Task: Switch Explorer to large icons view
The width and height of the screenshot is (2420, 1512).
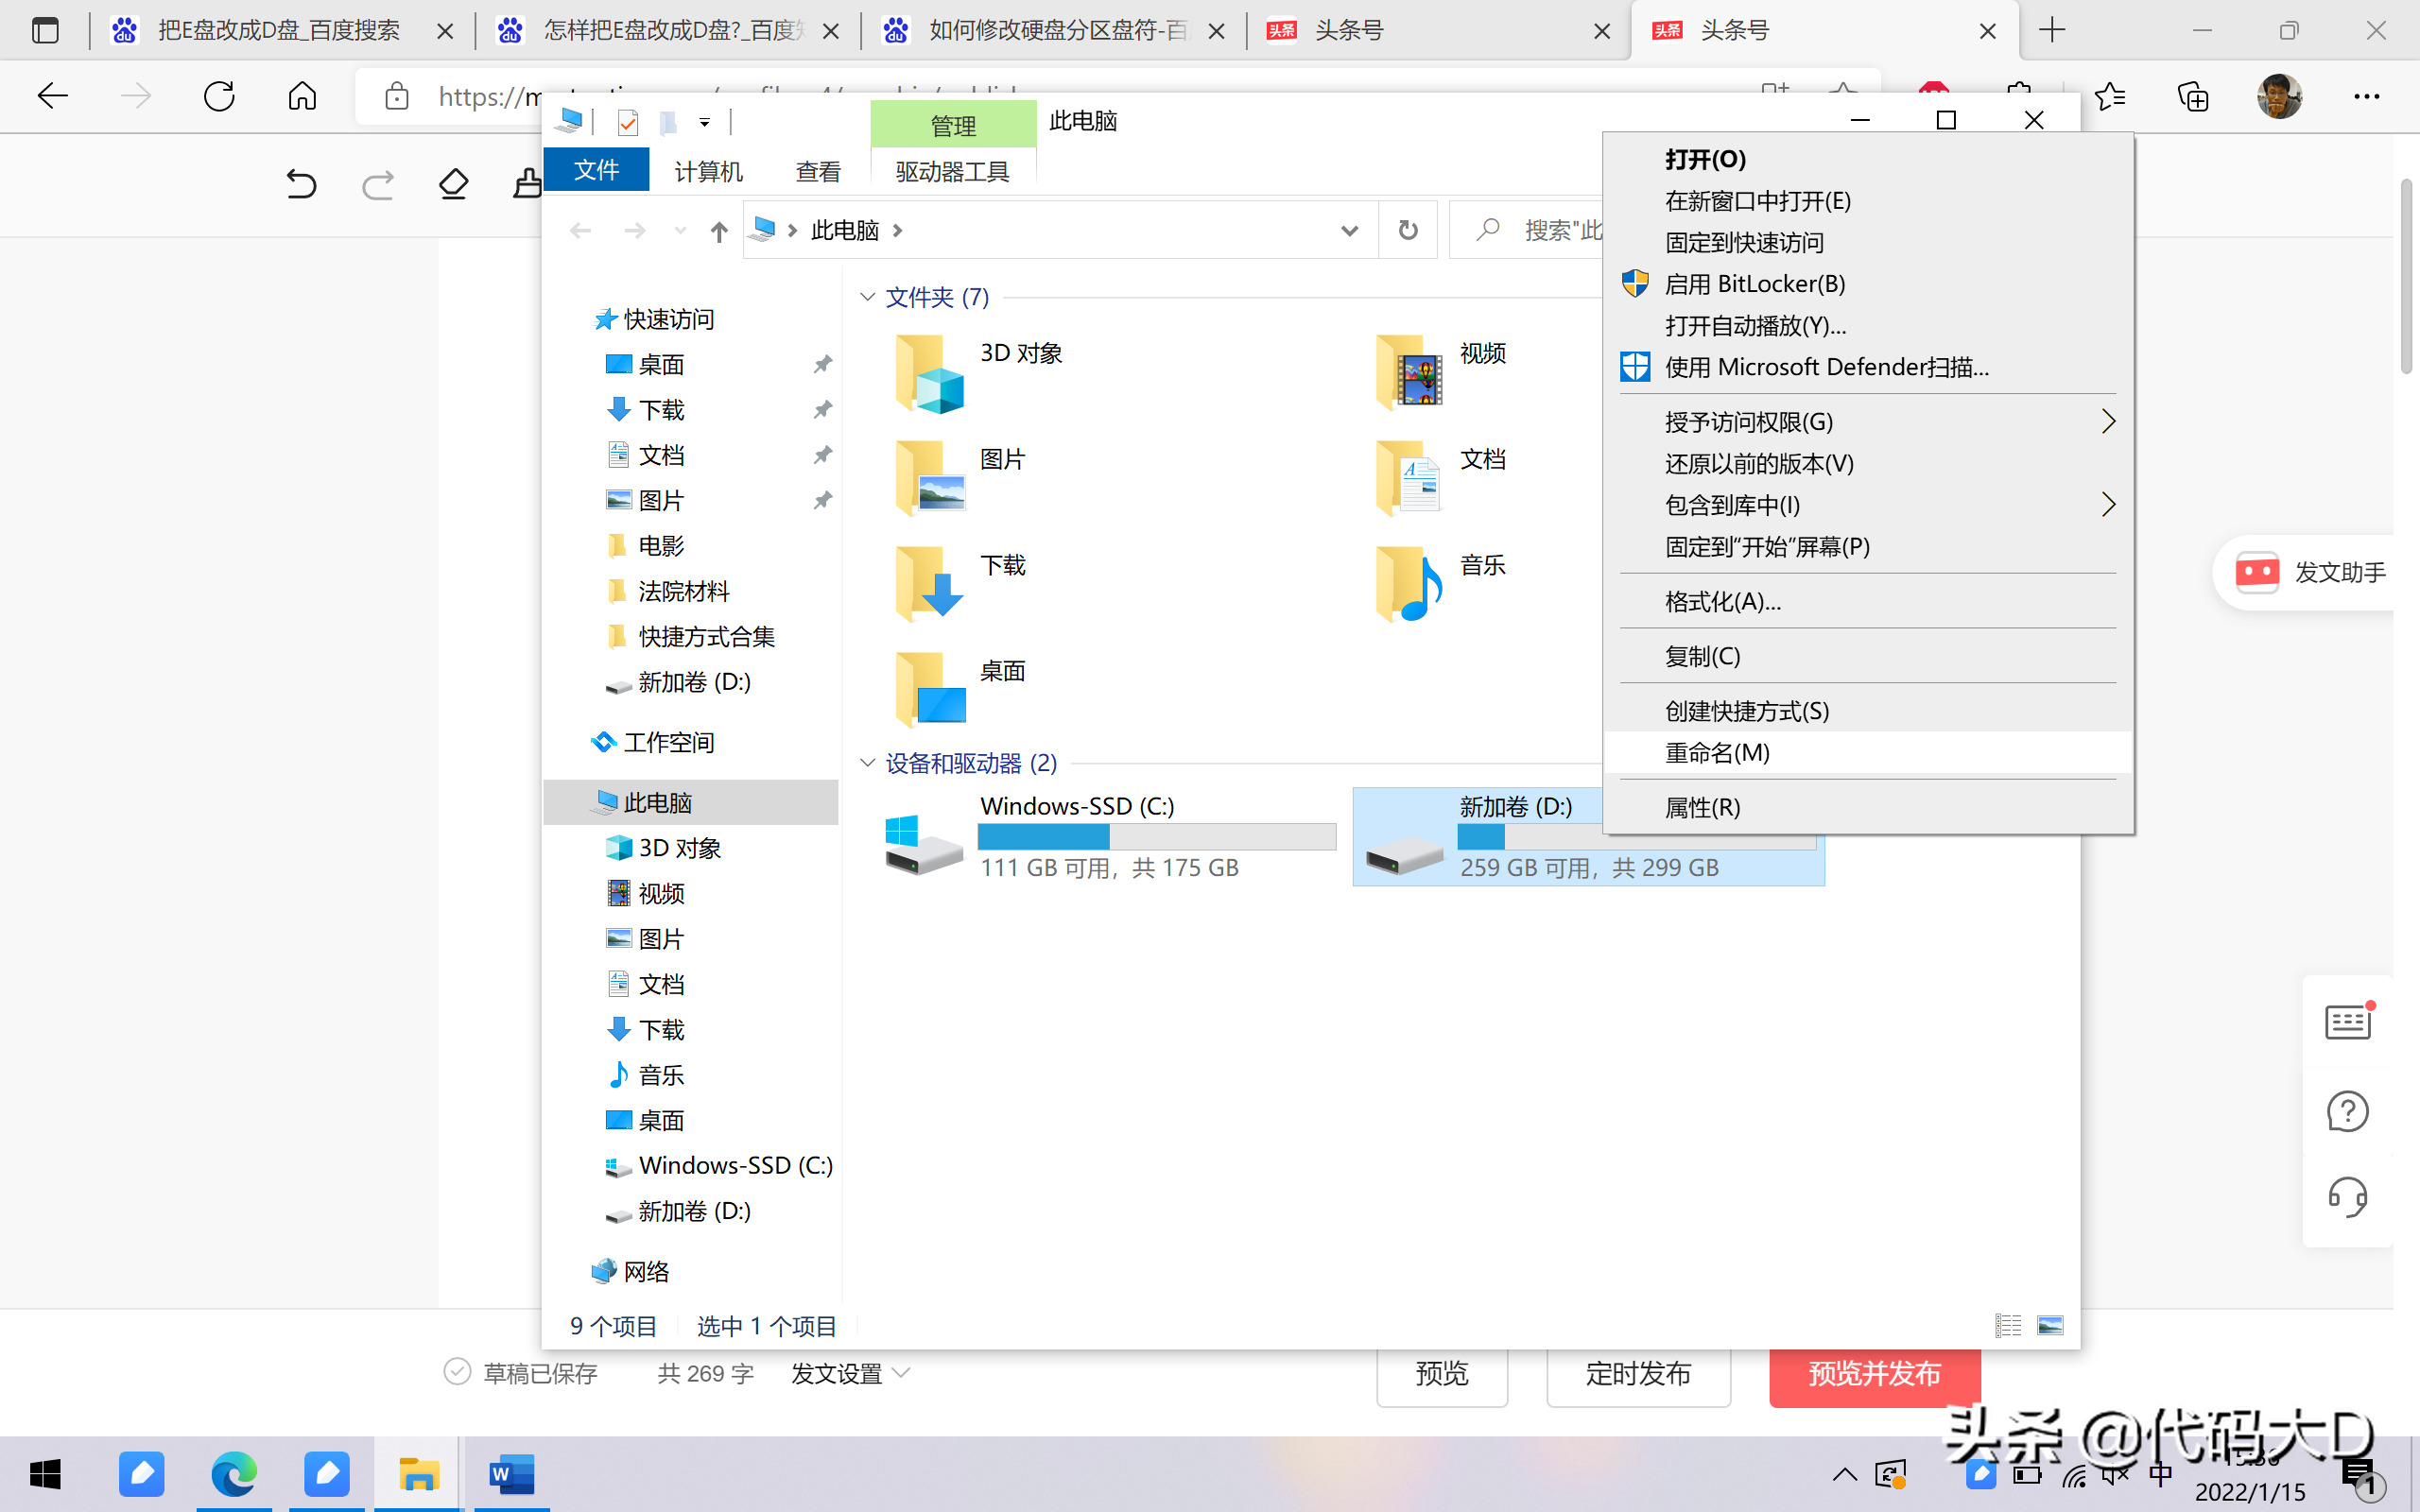Action: 2050,1325
